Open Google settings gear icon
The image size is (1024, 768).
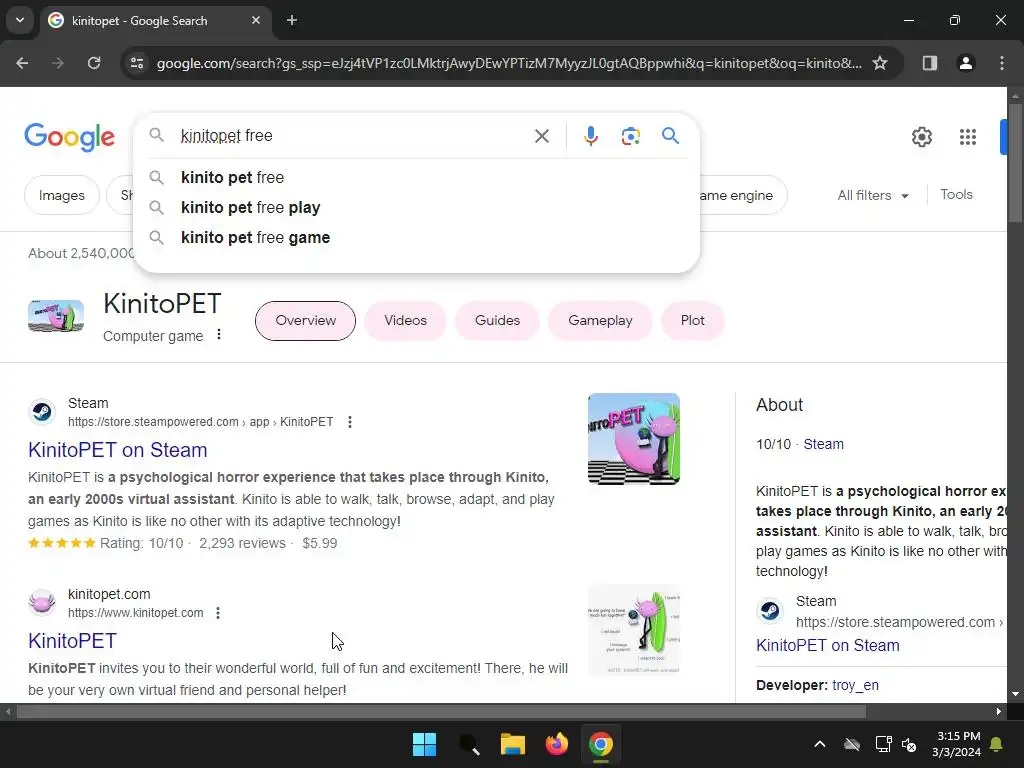[x=921, y=136]
